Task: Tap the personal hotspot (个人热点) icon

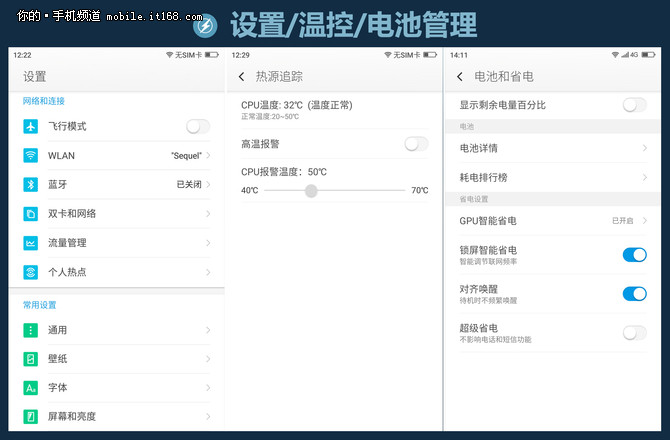Action: 30,272
